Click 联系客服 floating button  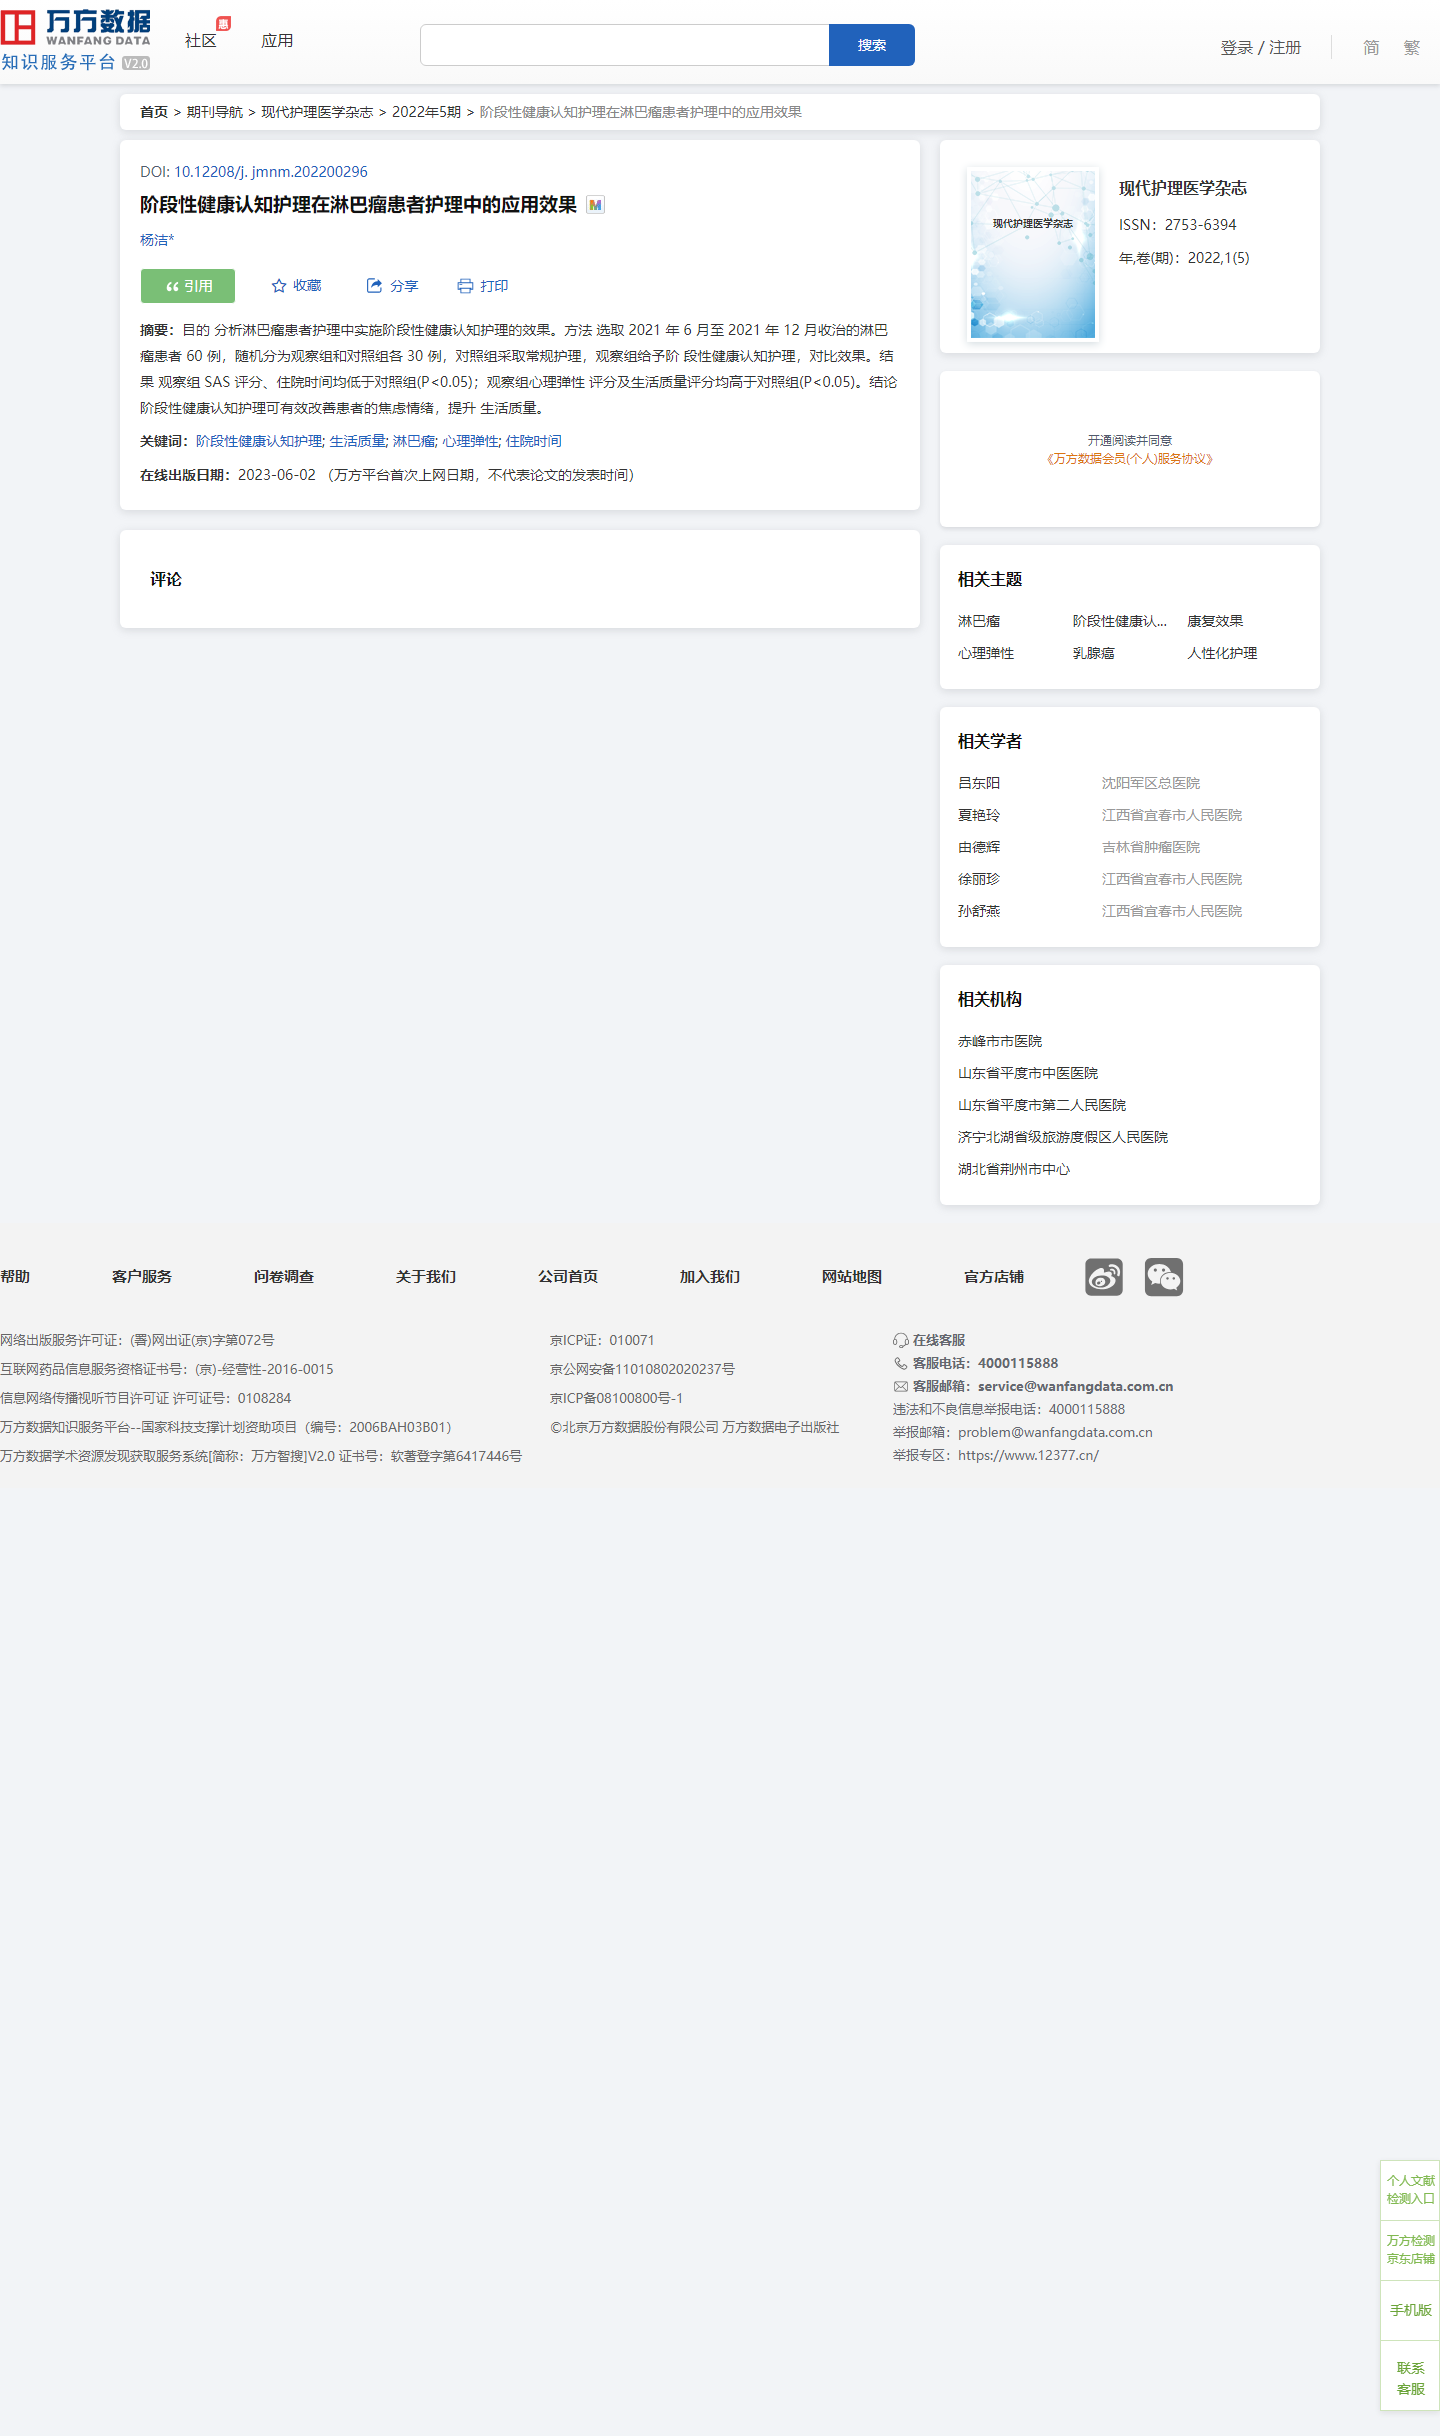(x=1410, y=2377)
